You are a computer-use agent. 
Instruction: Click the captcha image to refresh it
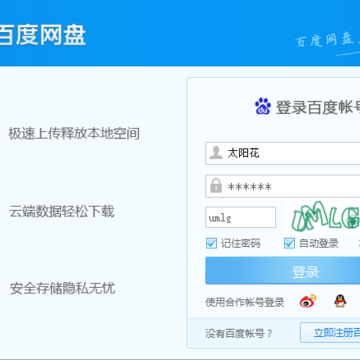tap(322, 217)
